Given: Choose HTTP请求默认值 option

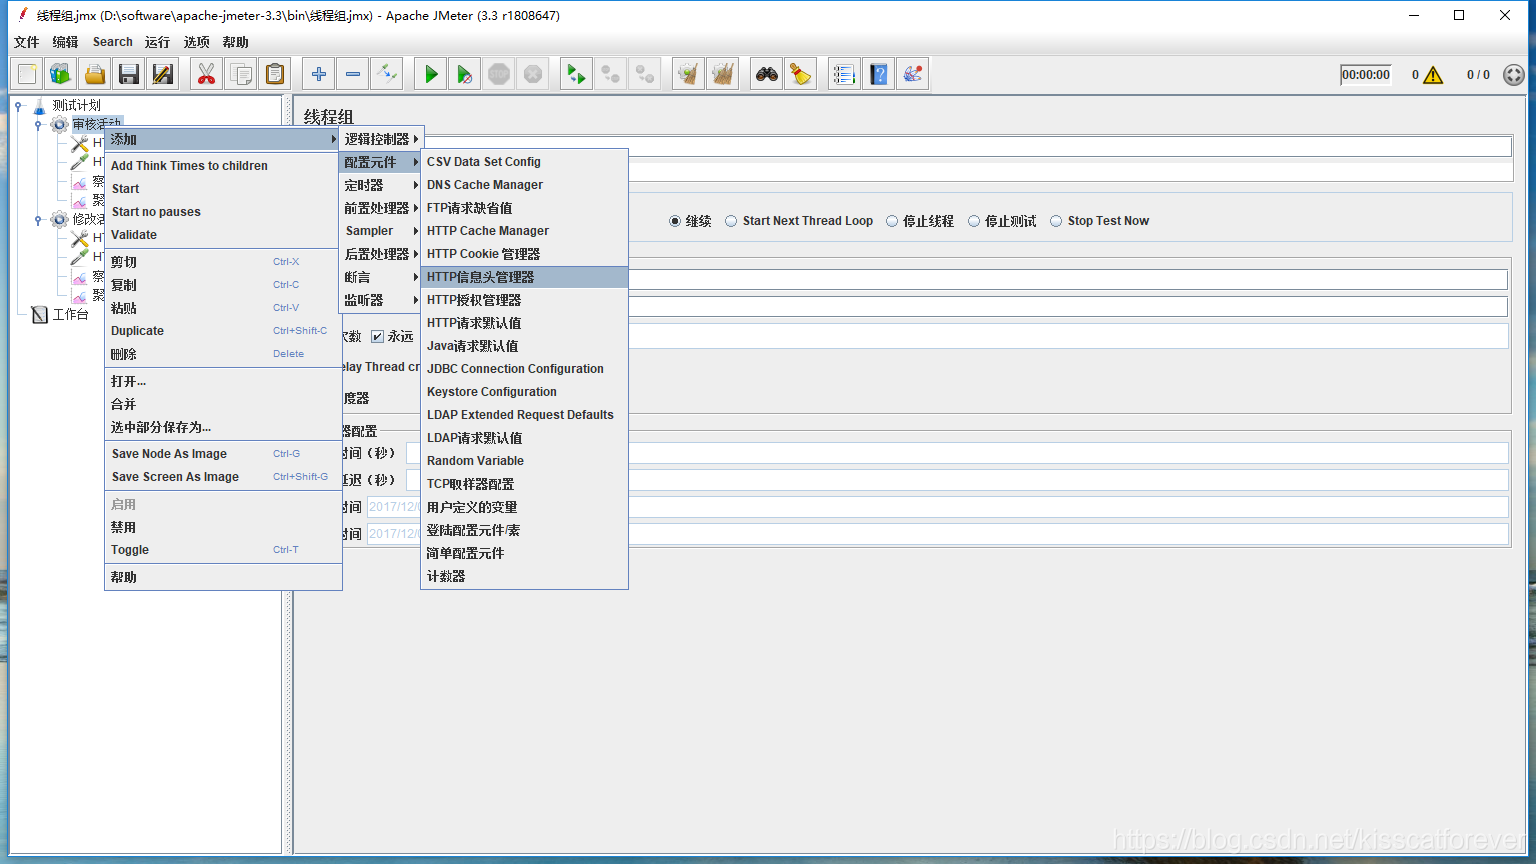Looking at the screenshot, I should point(524,323).
